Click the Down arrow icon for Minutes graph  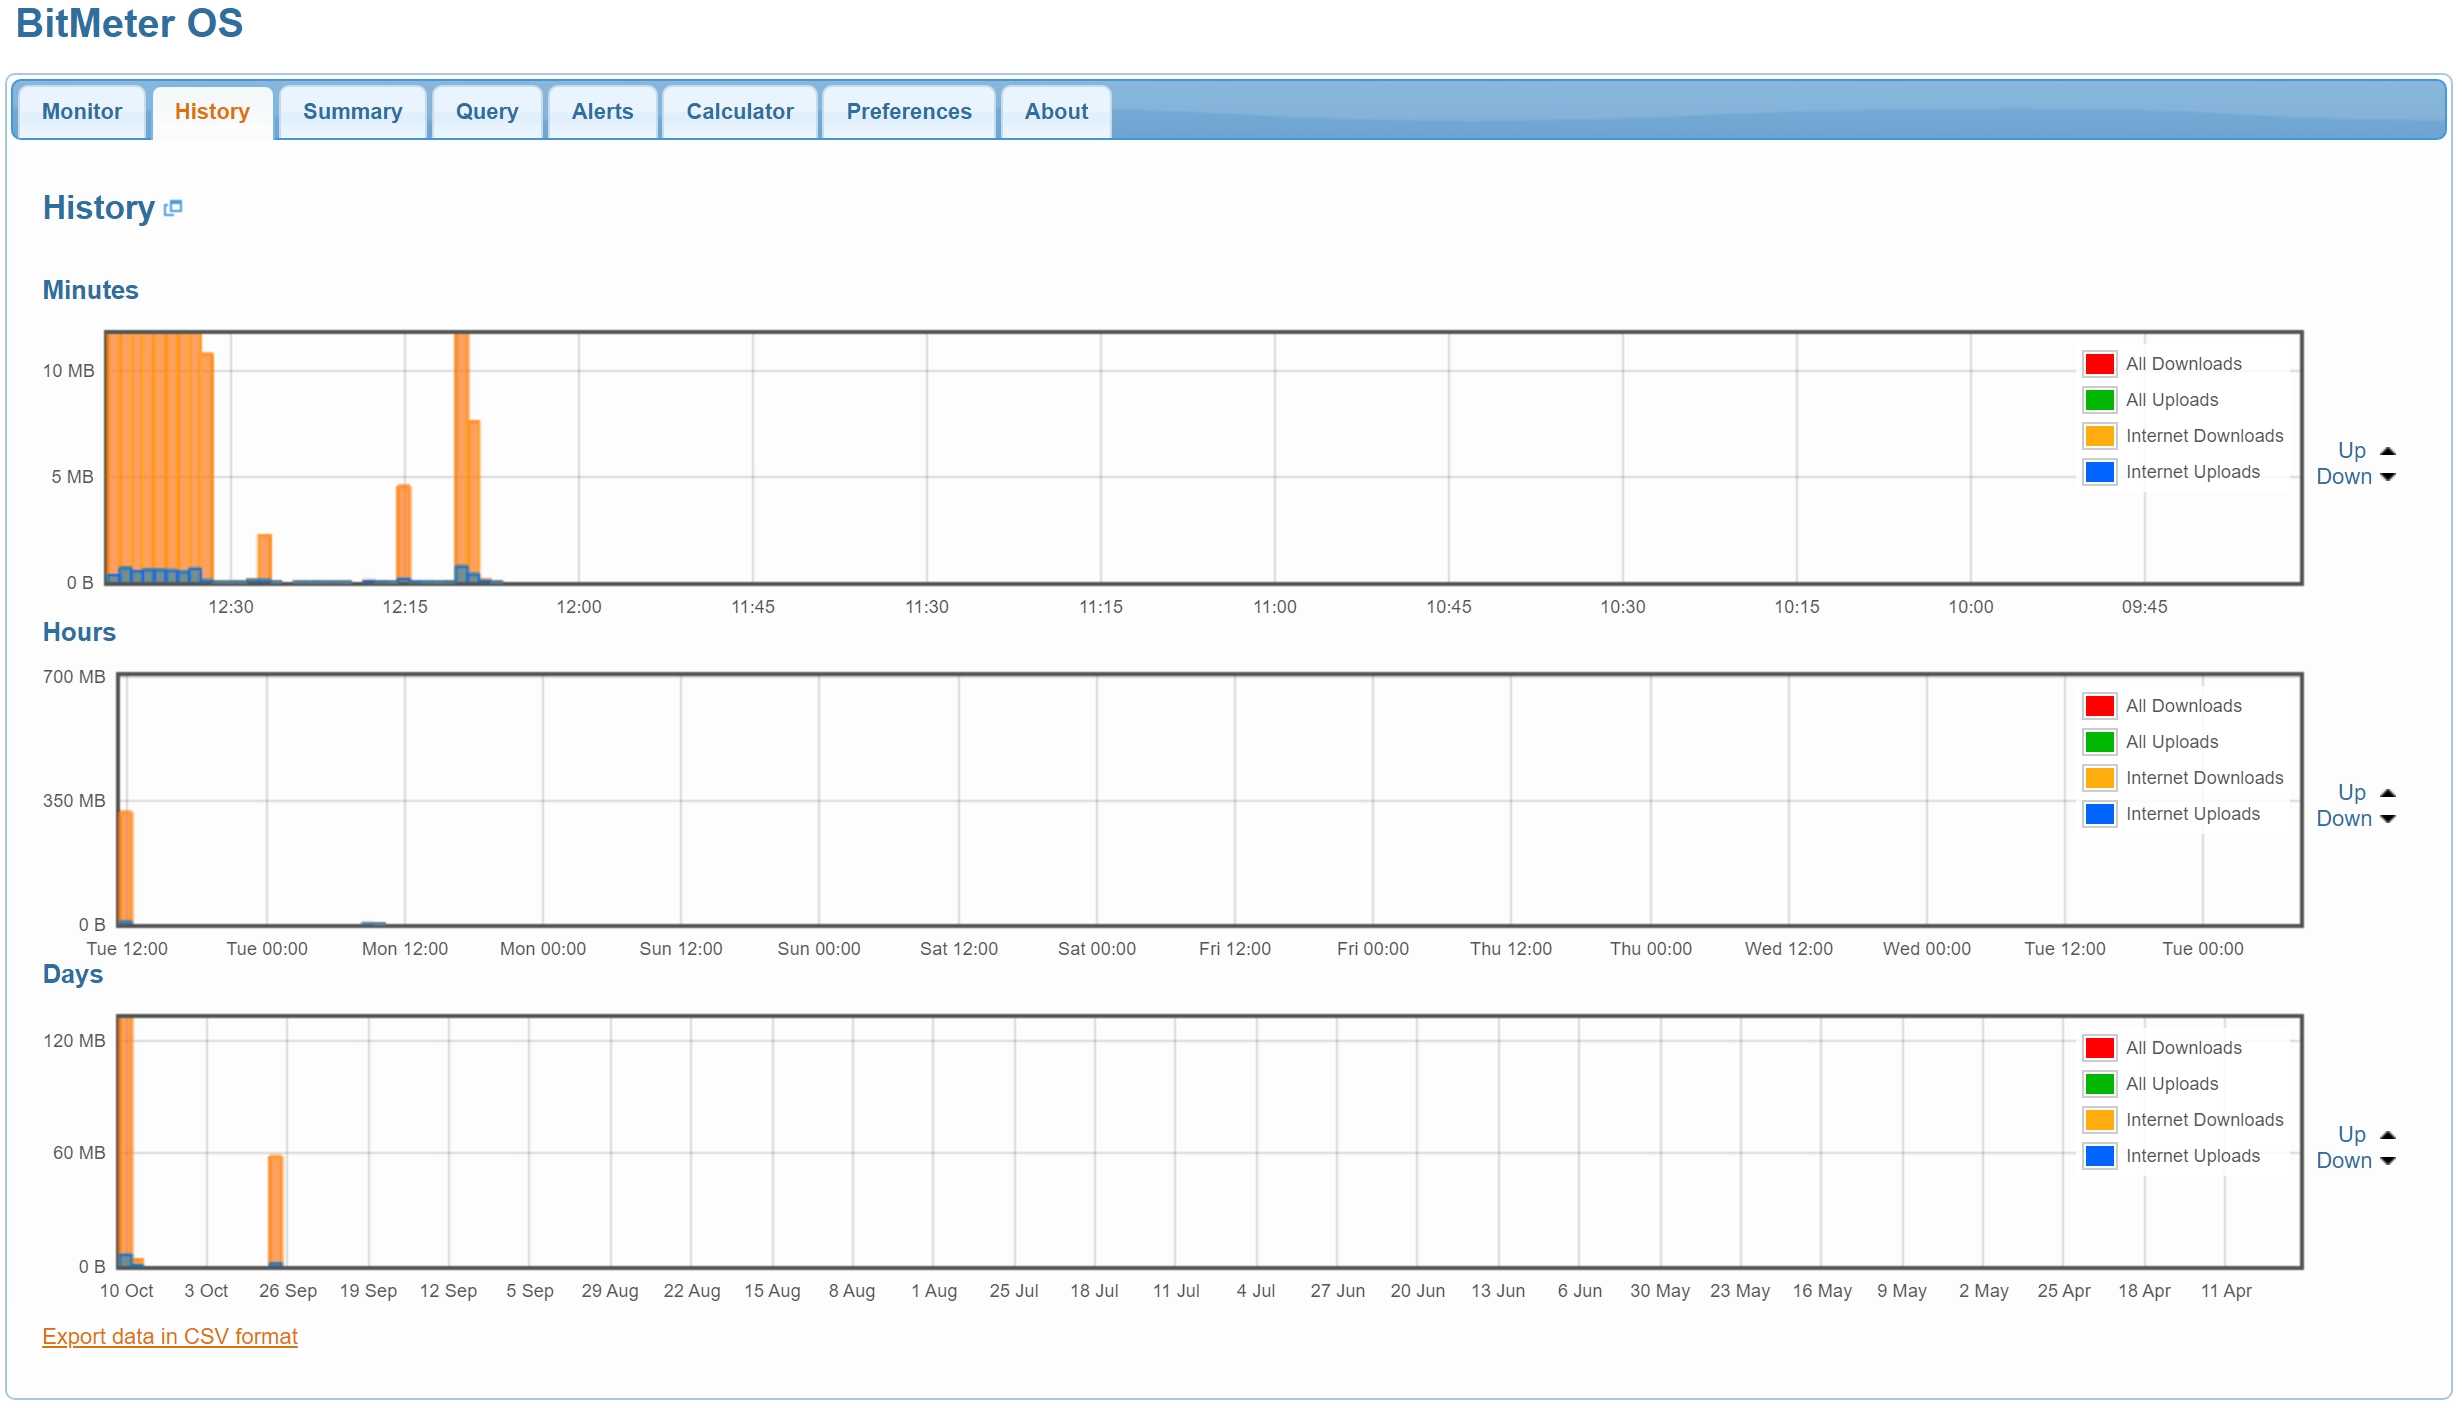2388,477
